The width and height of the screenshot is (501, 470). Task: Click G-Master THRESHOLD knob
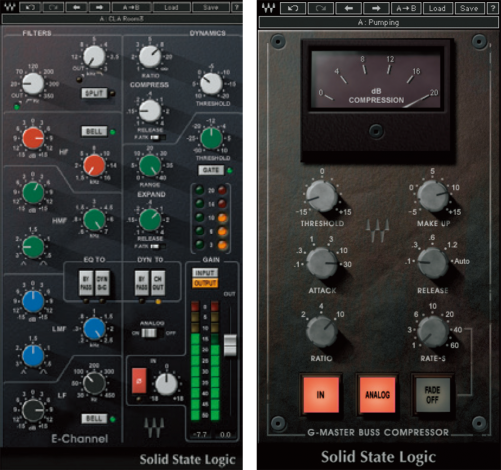(x=322, y=196)
